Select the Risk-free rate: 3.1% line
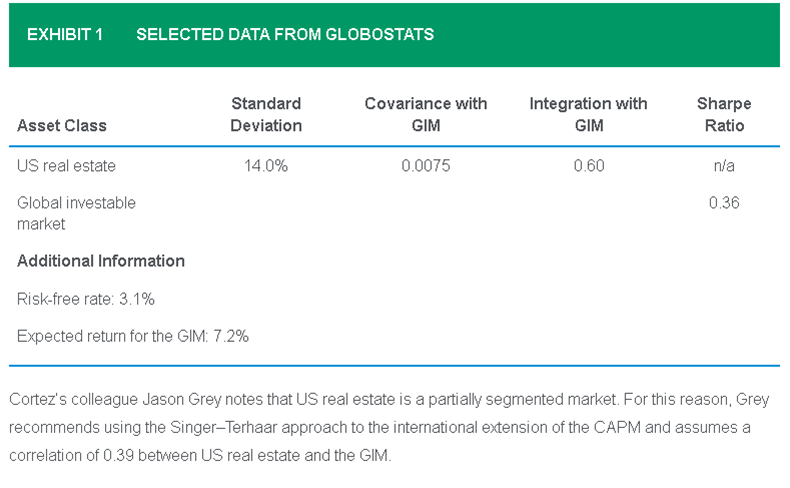 point(86,299)
